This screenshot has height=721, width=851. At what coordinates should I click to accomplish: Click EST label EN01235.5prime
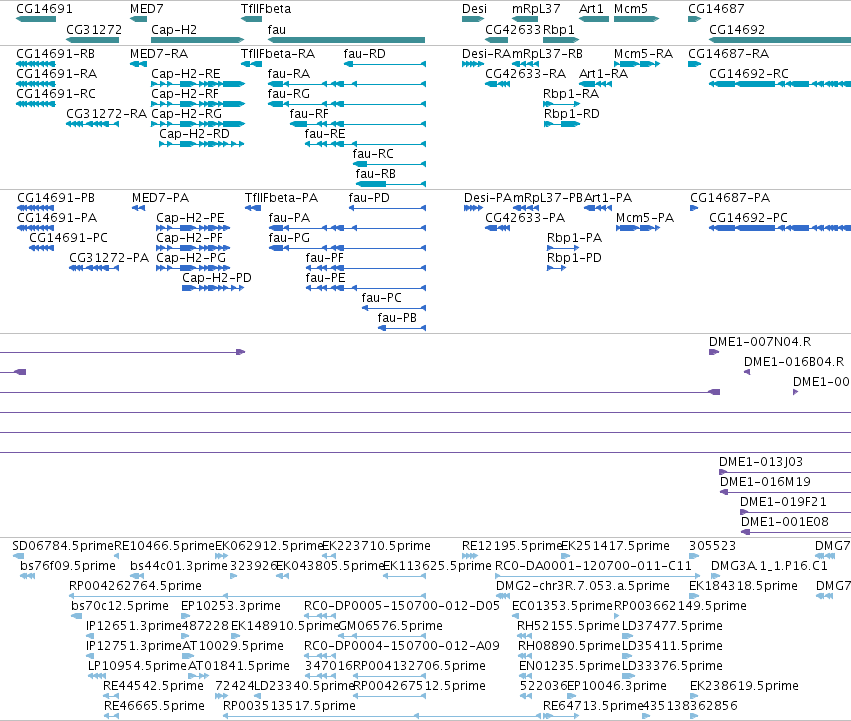(569, 666)
